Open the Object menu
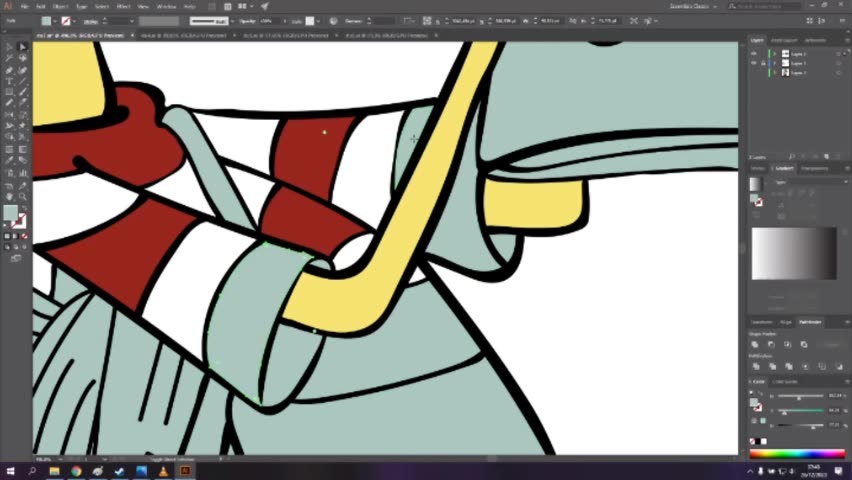 [60, 7]
